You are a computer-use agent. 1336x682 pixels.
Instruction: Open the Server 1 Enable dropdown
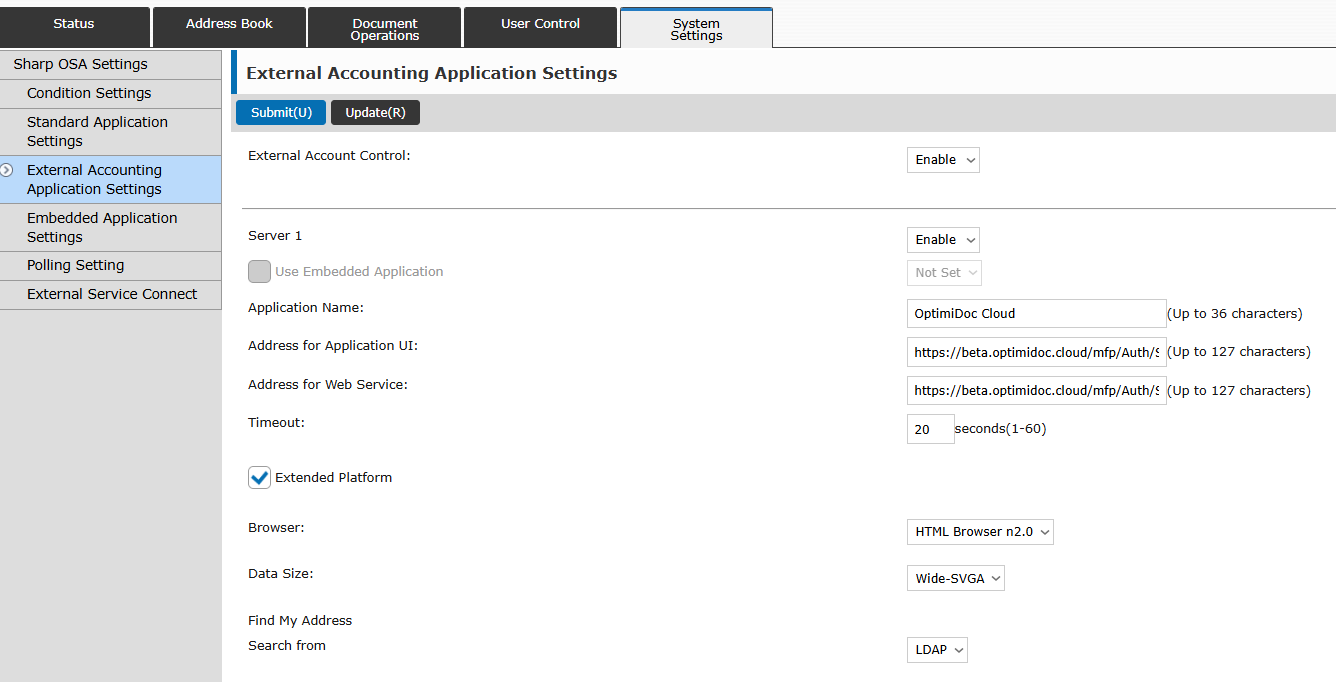(x=943, y=240)
